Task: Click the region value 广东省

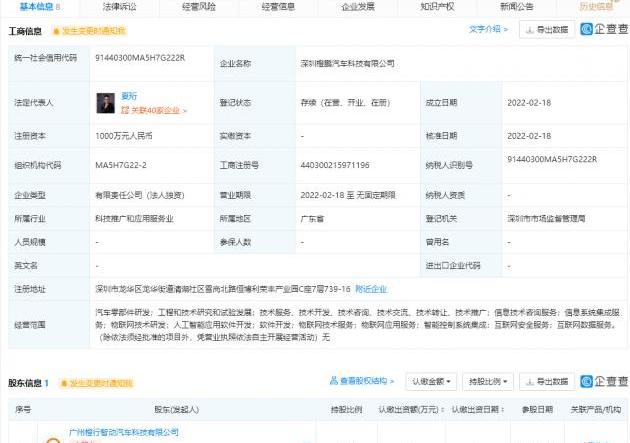Action: coord(312,218)
